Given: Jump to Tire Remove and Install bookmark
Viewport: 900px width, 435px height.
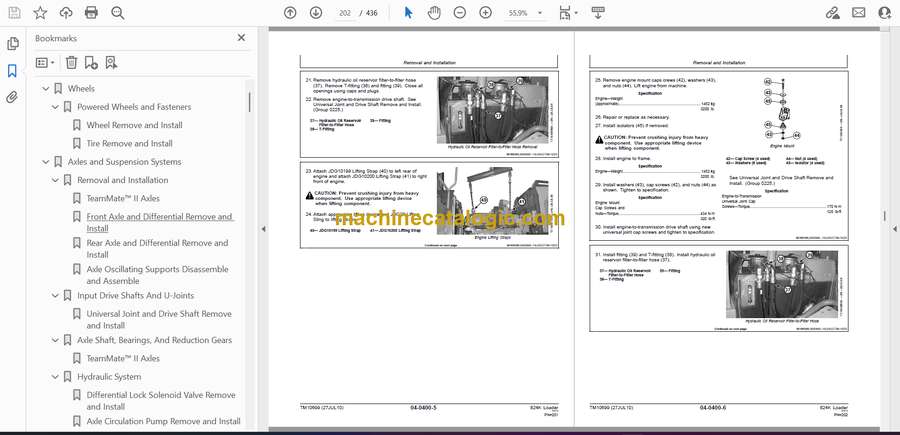Looking at the screenshot, I should click(x=129, y=143).
